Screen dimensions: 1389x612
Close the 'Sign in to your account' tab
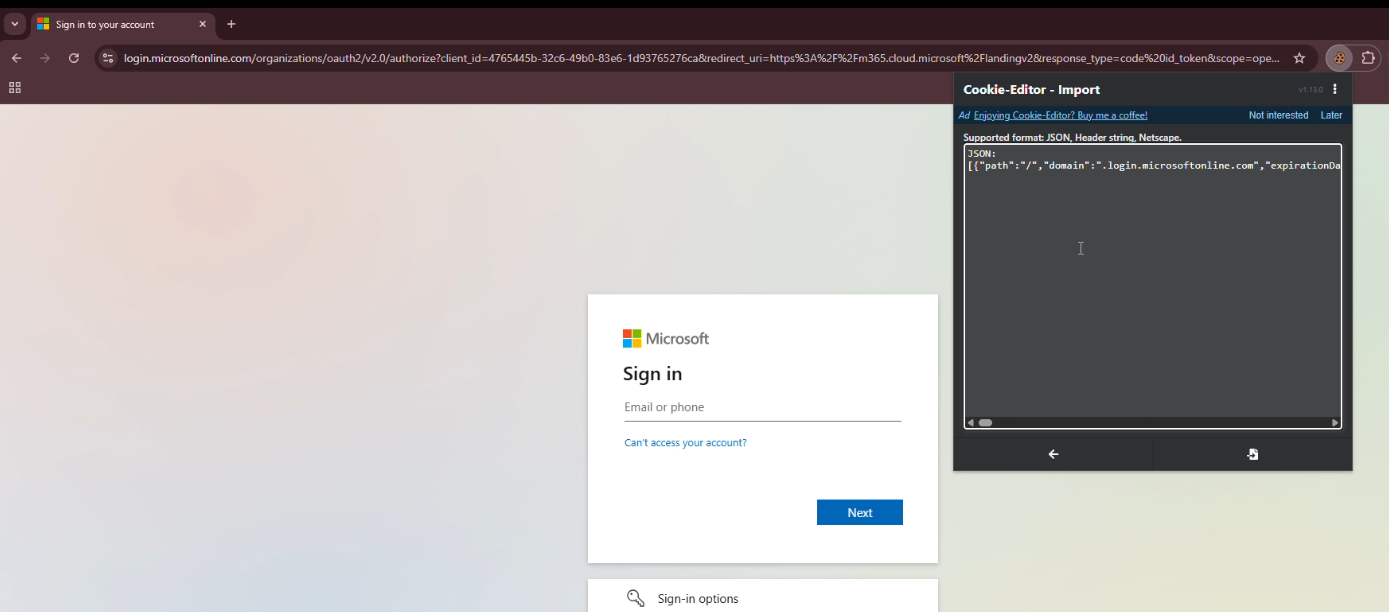pyautogui.click(x=202, y=24)
